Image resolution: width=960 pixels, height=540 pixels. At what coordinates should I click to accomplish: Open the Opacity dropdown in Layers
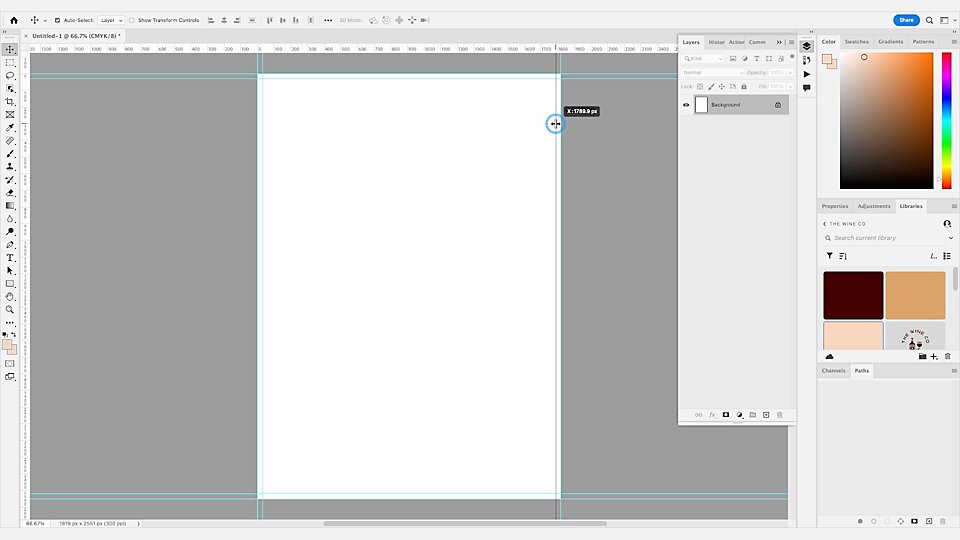click(790, 72)
